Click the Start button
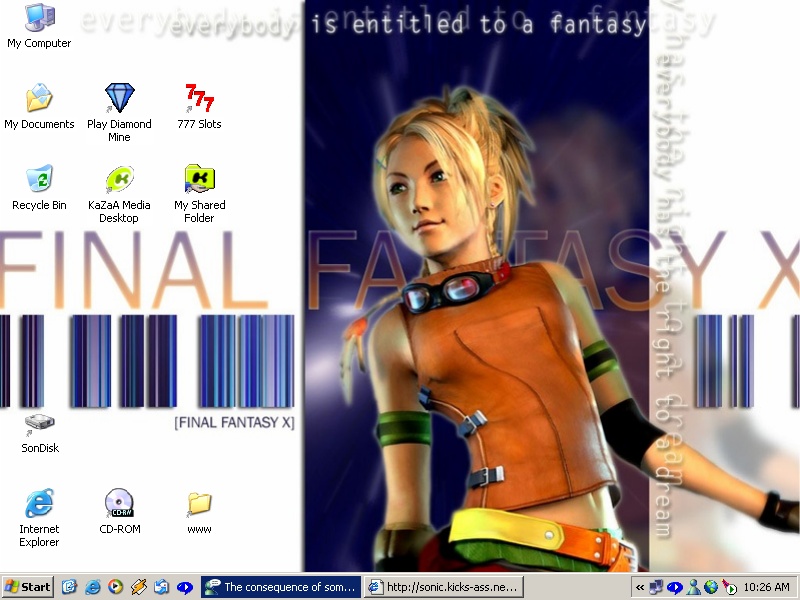800x600 pixels. click(28, 587)
